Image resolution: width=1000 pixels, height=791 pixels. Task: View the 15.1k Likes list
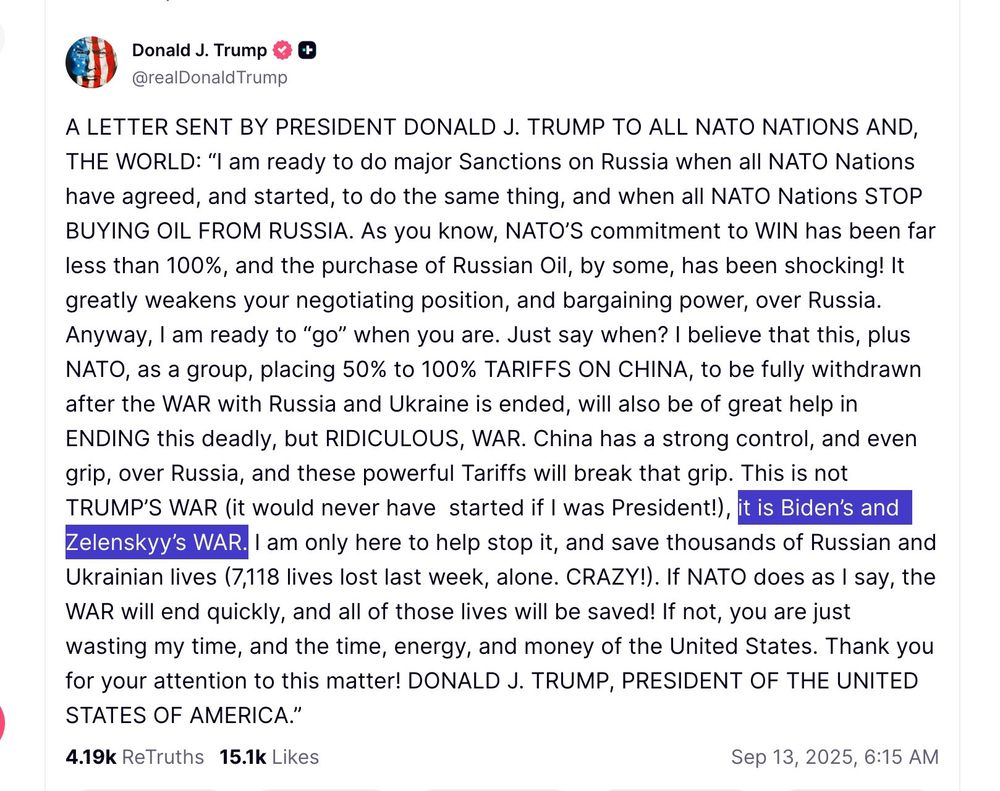269,757
